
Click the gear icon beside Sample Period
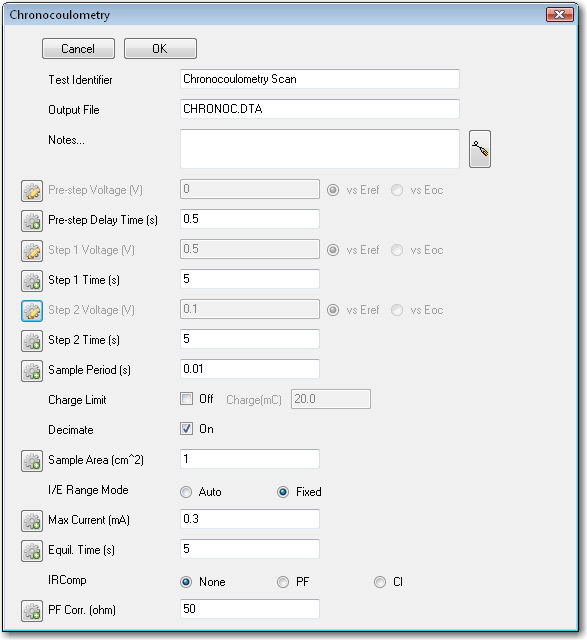[x=32, y=371]
